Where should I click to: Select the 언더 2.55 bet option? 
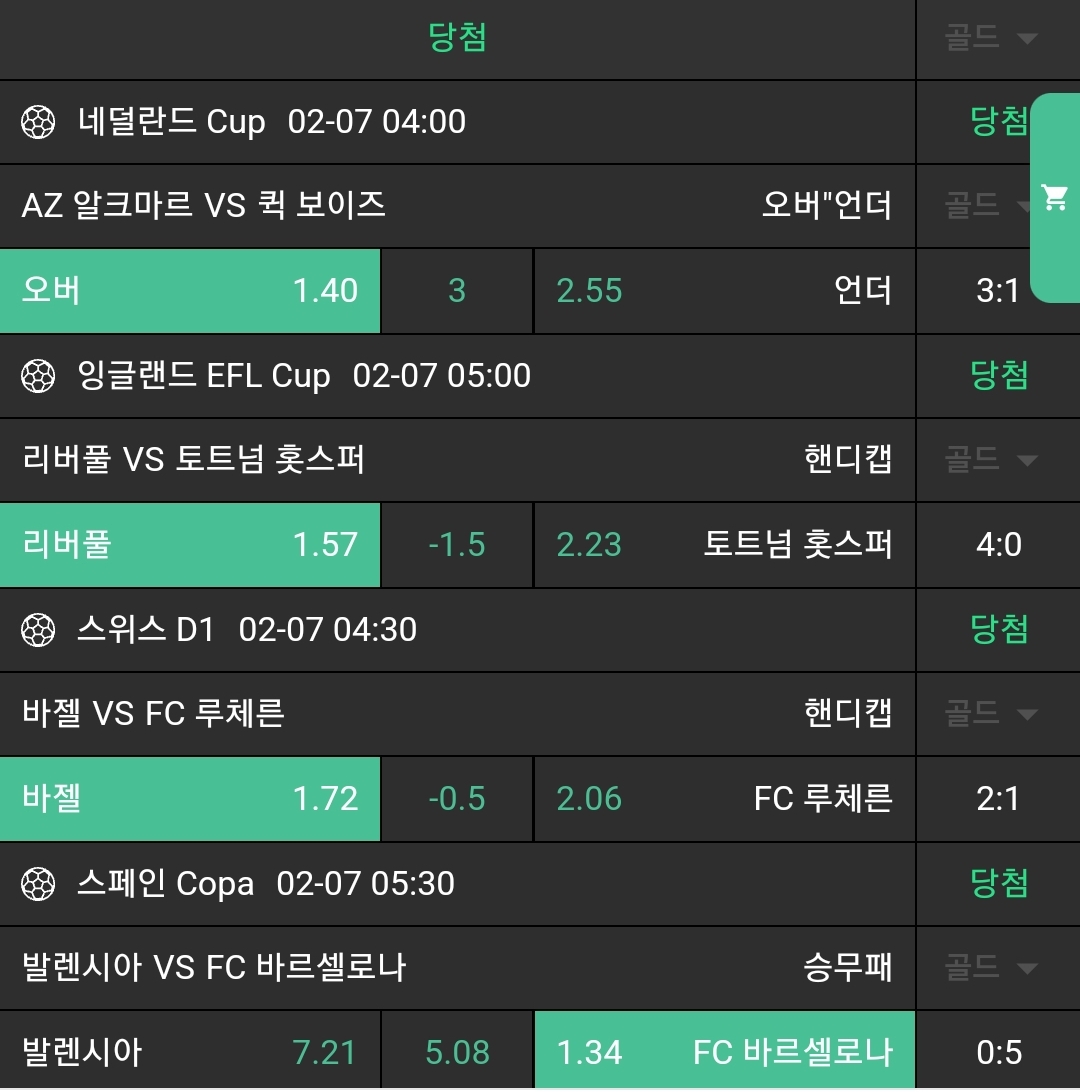point(724,291)
